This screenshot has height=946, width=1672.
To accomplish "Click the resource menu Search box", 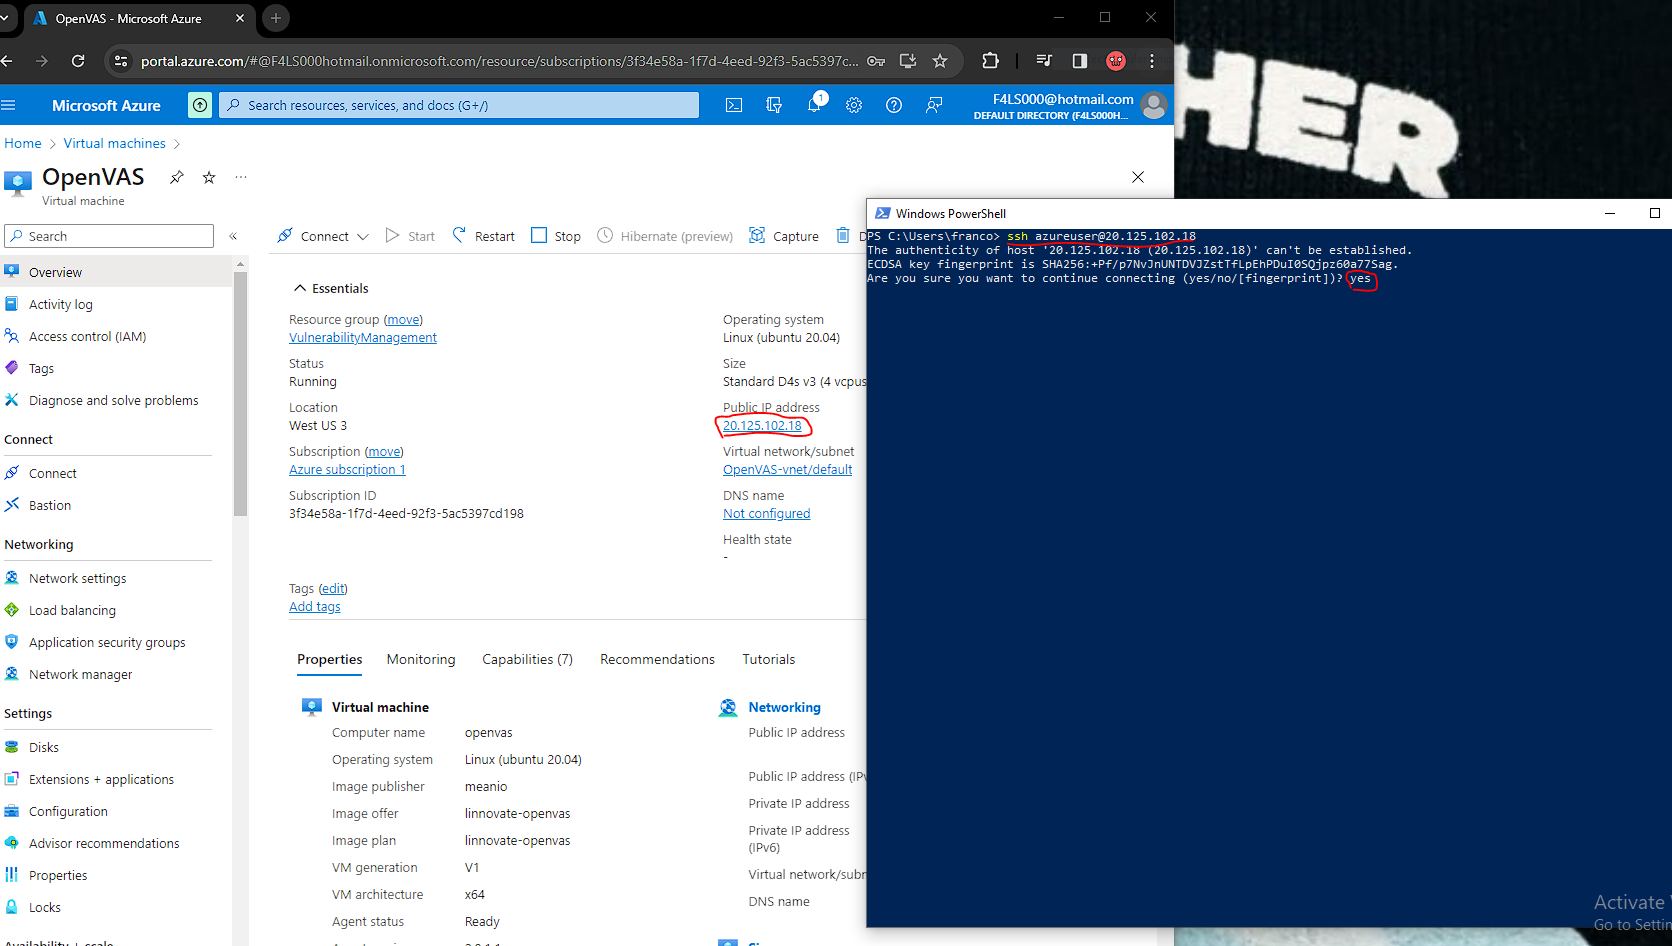I will [x=109, y=236].
